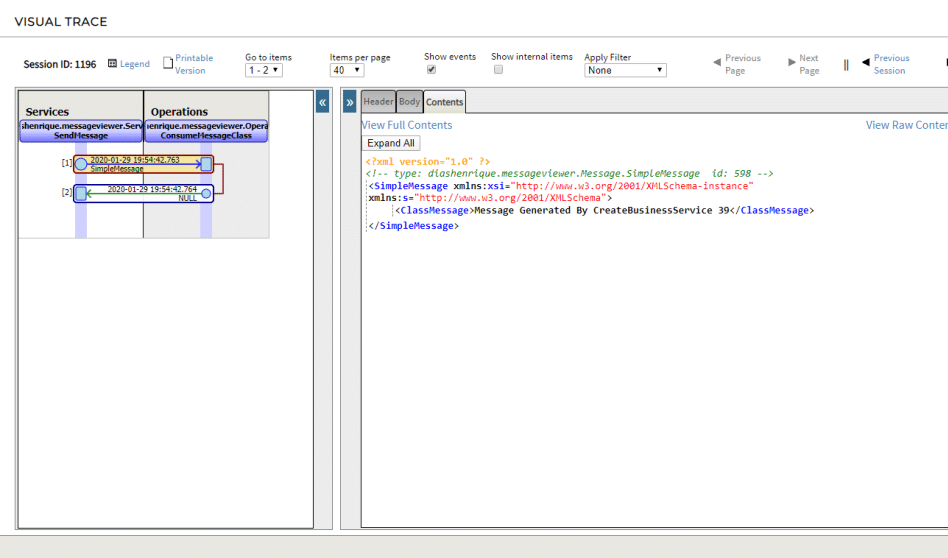Click the xml version declaration line
The image size is (948, 558).
[427, 161]
